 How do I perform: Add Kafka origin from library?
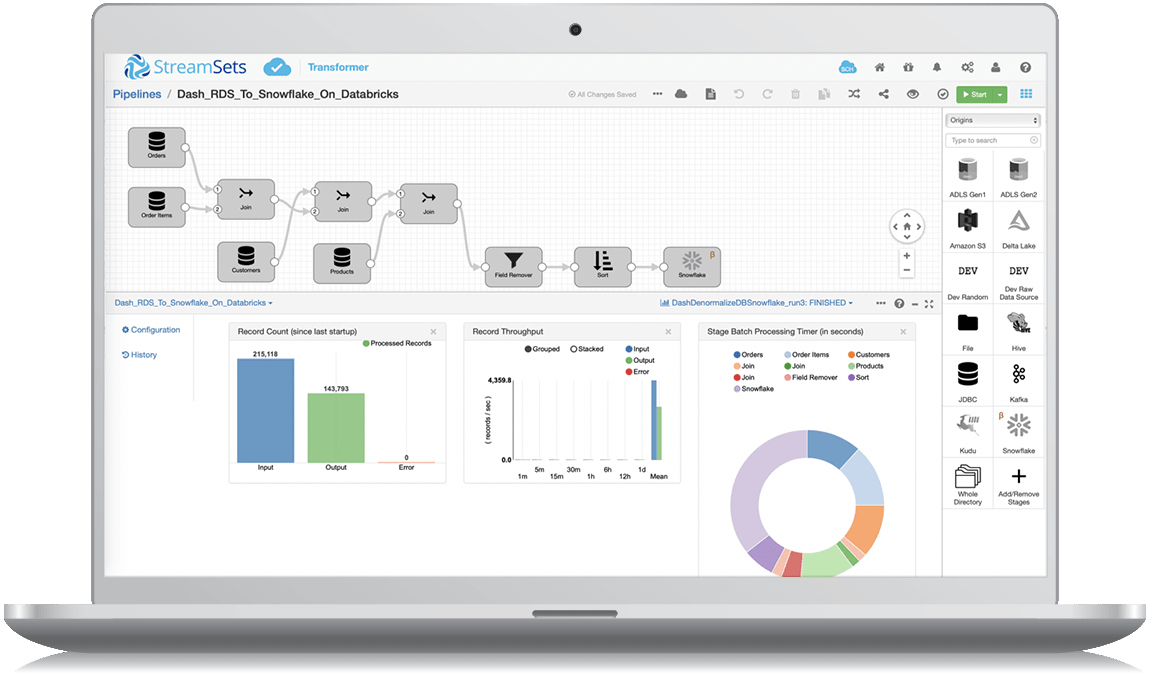click(x=1019, y=382)
